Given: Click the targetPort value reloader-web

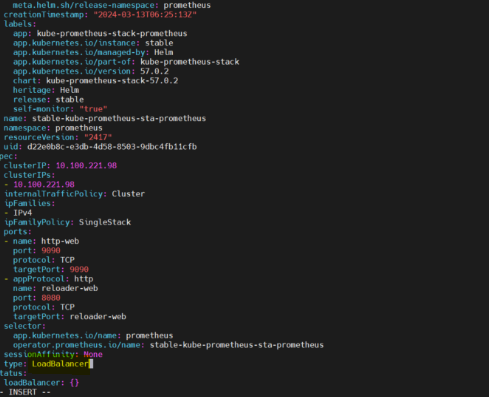Looking at the screenshot, I should 98,317.
